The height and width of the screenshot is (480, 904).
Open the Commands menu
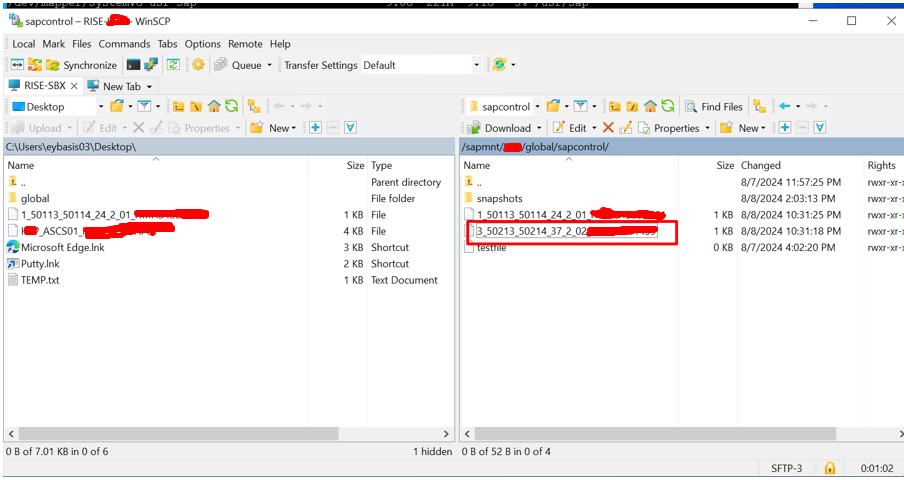tap(124, 44)
